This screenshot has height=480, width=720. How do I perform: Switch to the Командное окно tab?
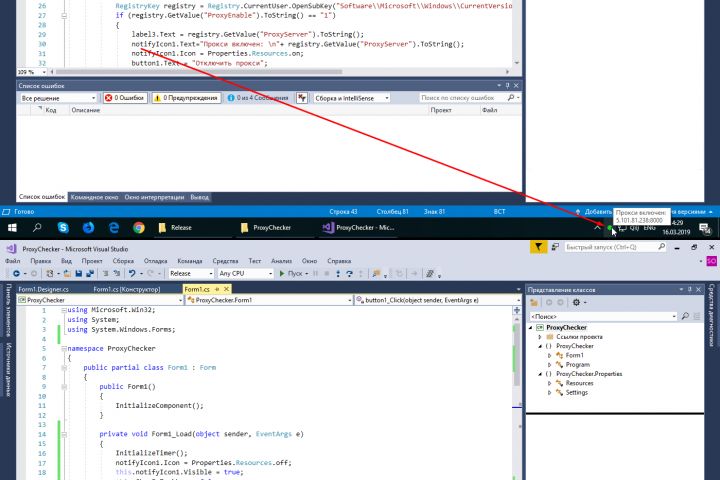[x=94, y=197]
